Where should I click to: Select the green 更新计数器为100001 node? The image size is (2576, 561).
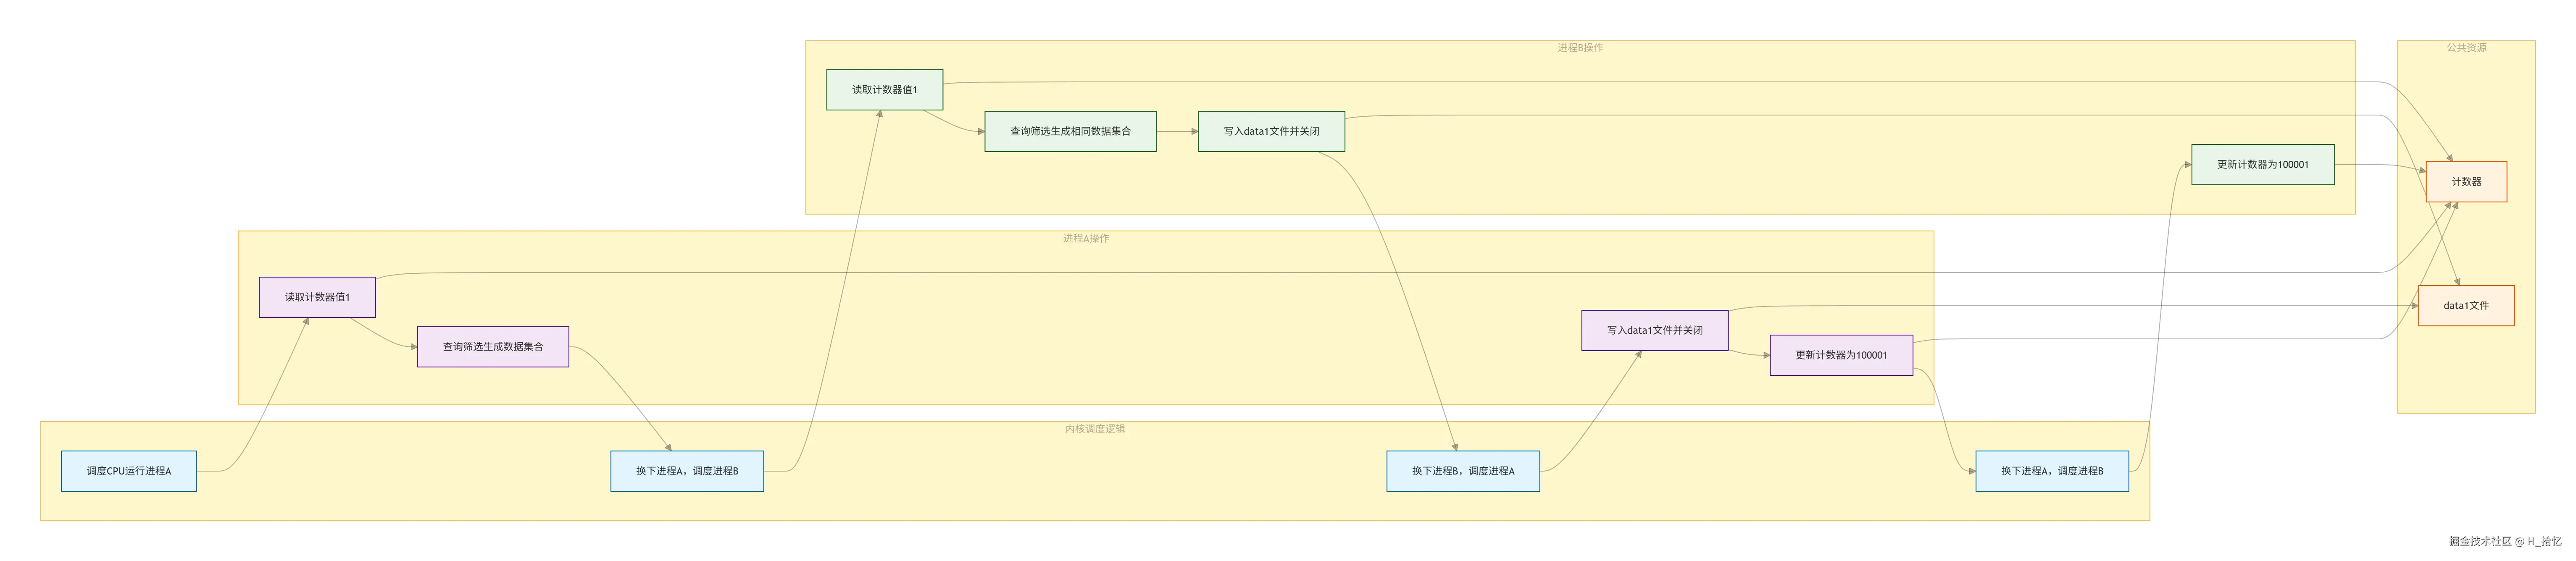coord(2262,165)
